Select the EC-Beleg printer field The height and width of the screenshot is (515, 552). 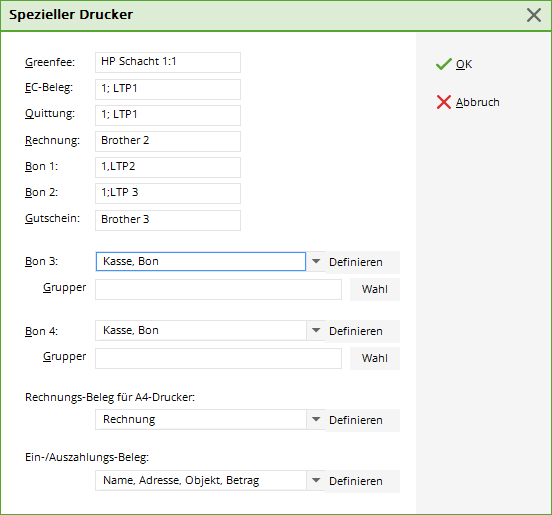(x=168, y=89)
